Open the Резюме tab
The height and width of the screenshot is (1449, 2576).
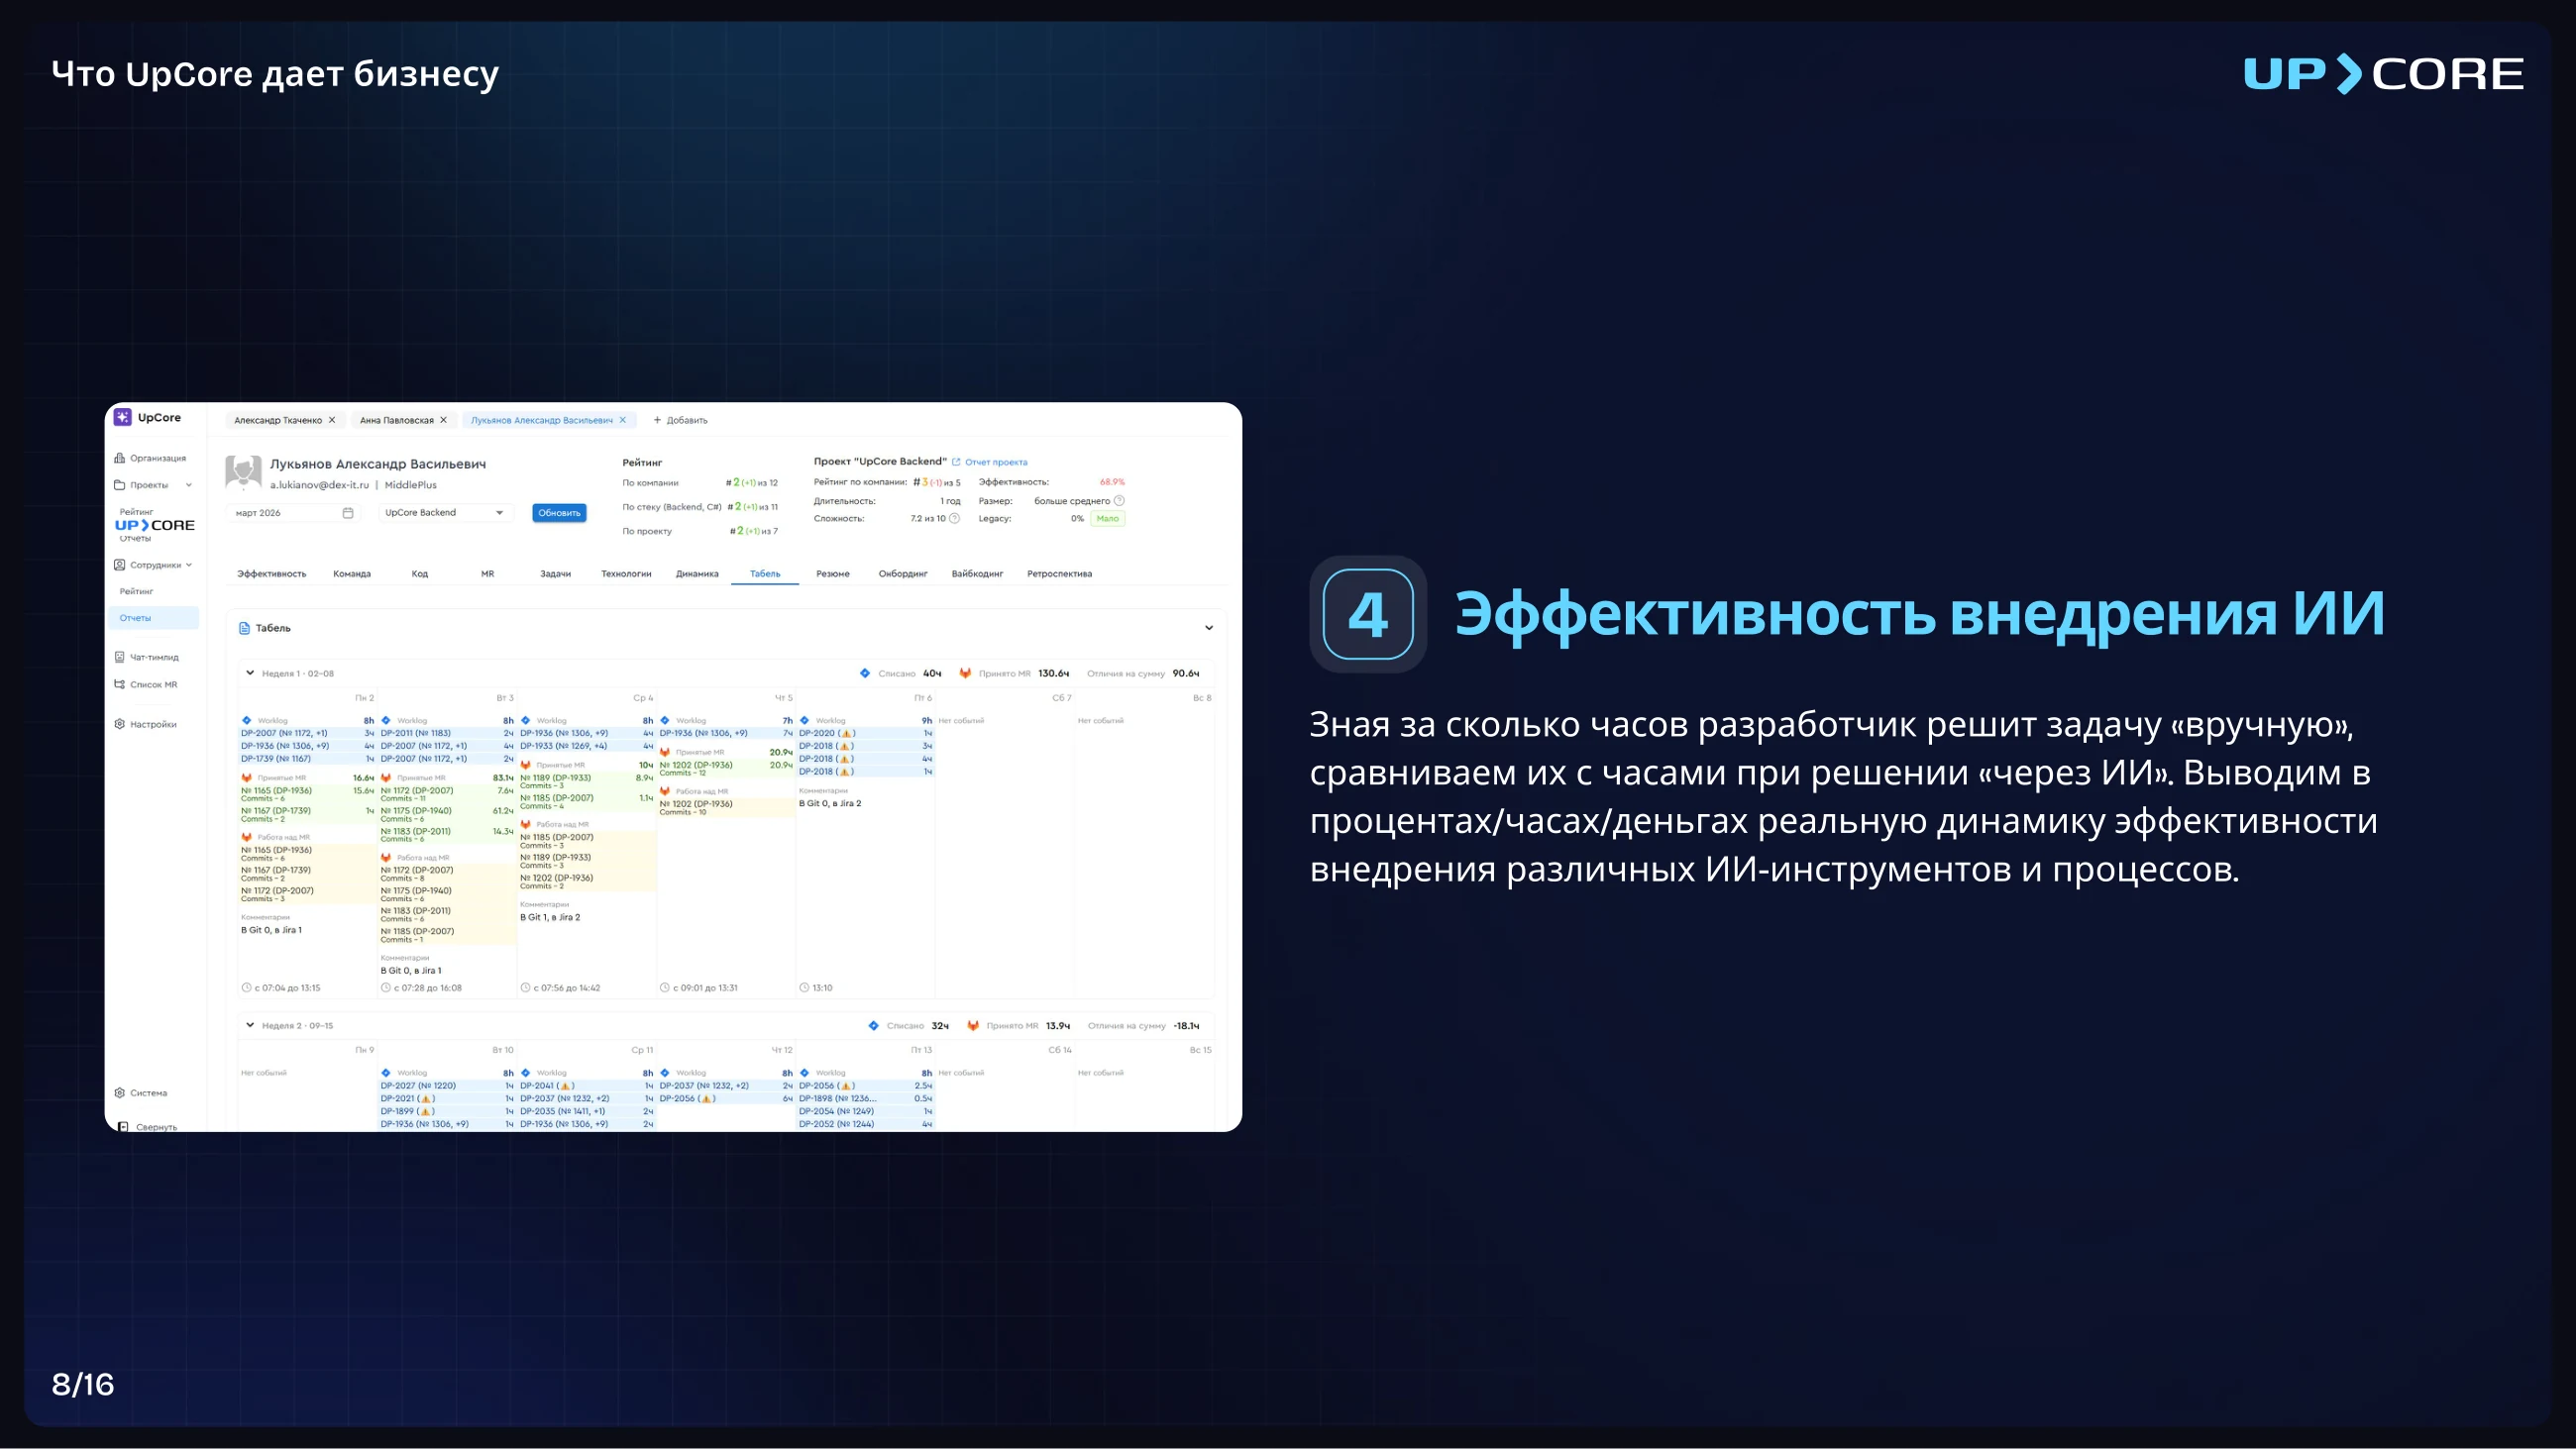[x=833, y=574]
